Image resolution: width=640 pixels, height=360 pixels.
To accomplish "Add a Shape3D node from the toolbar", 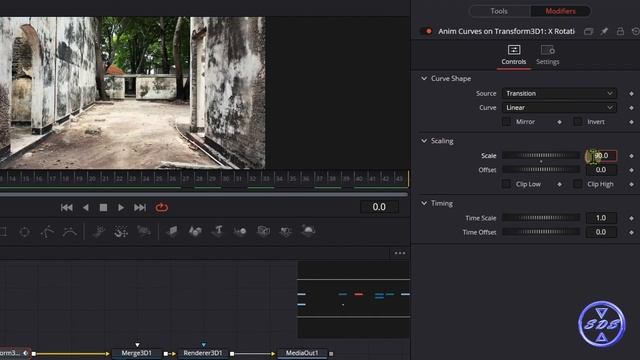I will [195, 231].
